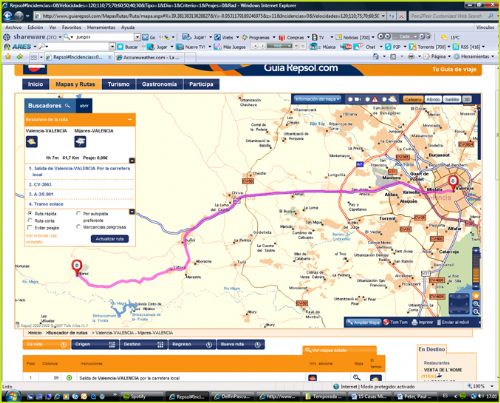Open the Turismo site tab
Viewport: 500px width, 403px height.
(119, 84)
